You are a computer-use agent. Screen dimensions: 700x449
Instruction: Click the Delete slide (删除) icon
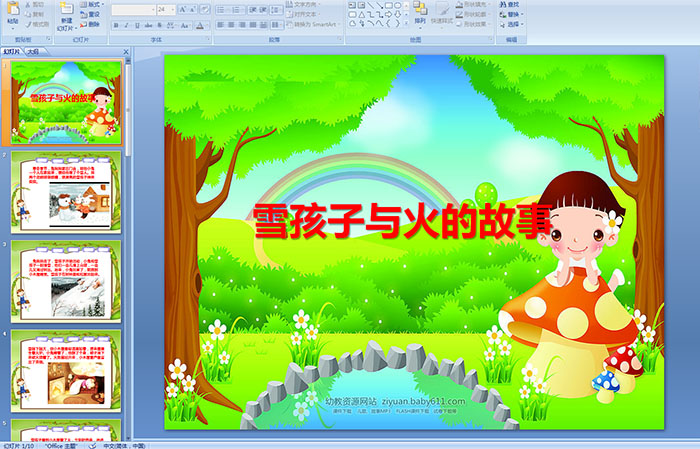(91, 25)
